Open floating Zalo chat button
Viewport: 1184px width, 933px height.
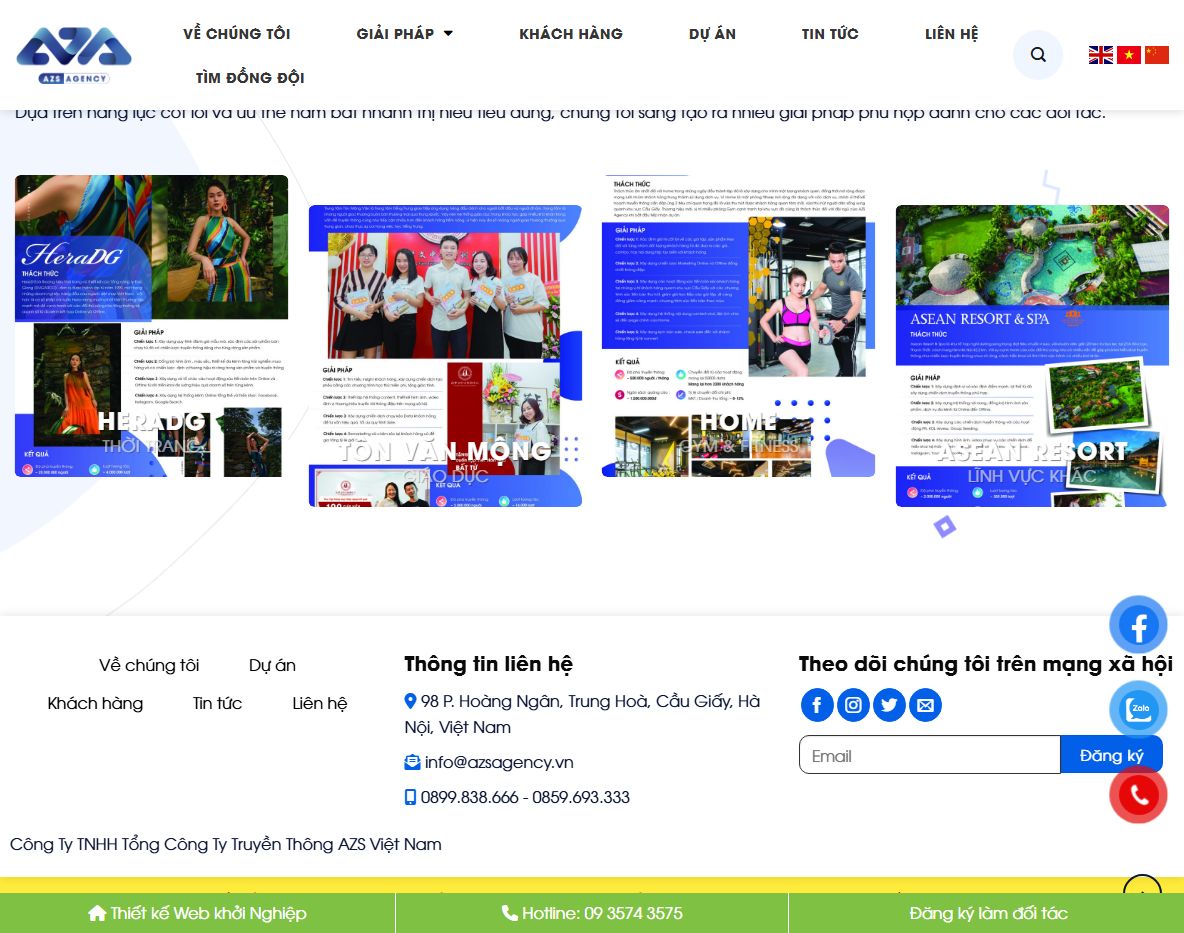pos(1138,710)
